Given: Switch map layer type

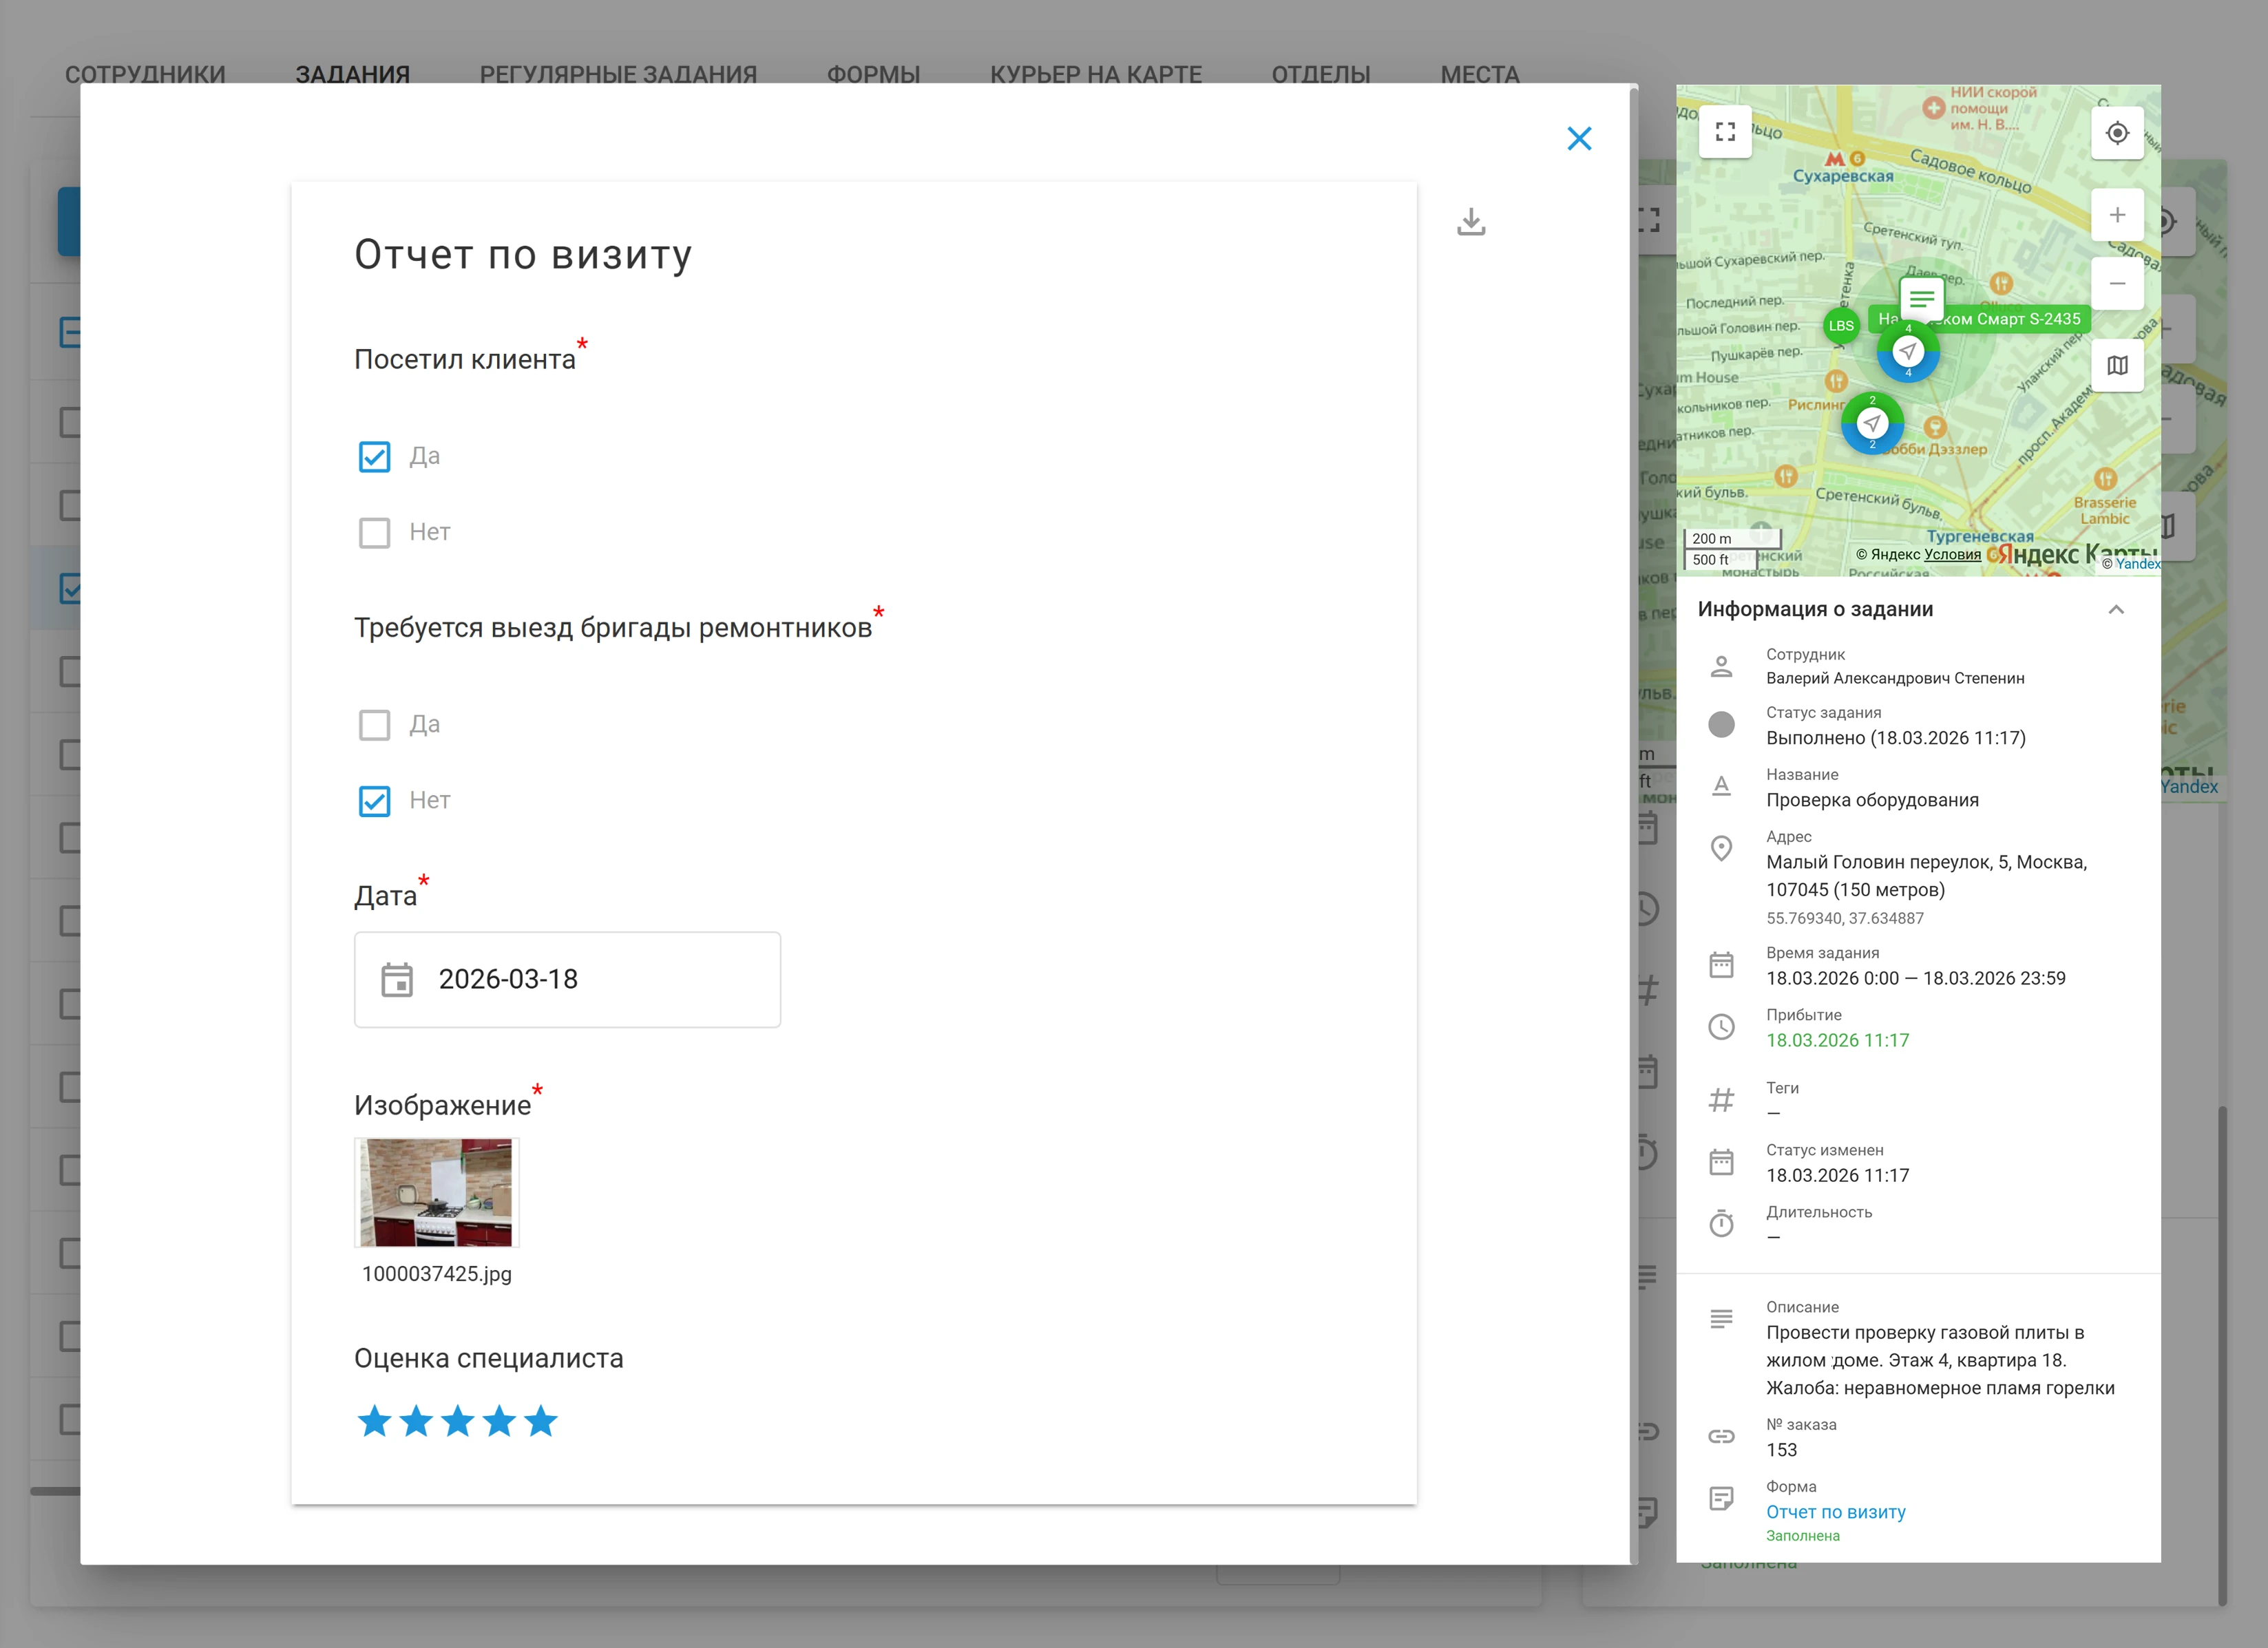Looking at the screenshot, I should 2117,365.
